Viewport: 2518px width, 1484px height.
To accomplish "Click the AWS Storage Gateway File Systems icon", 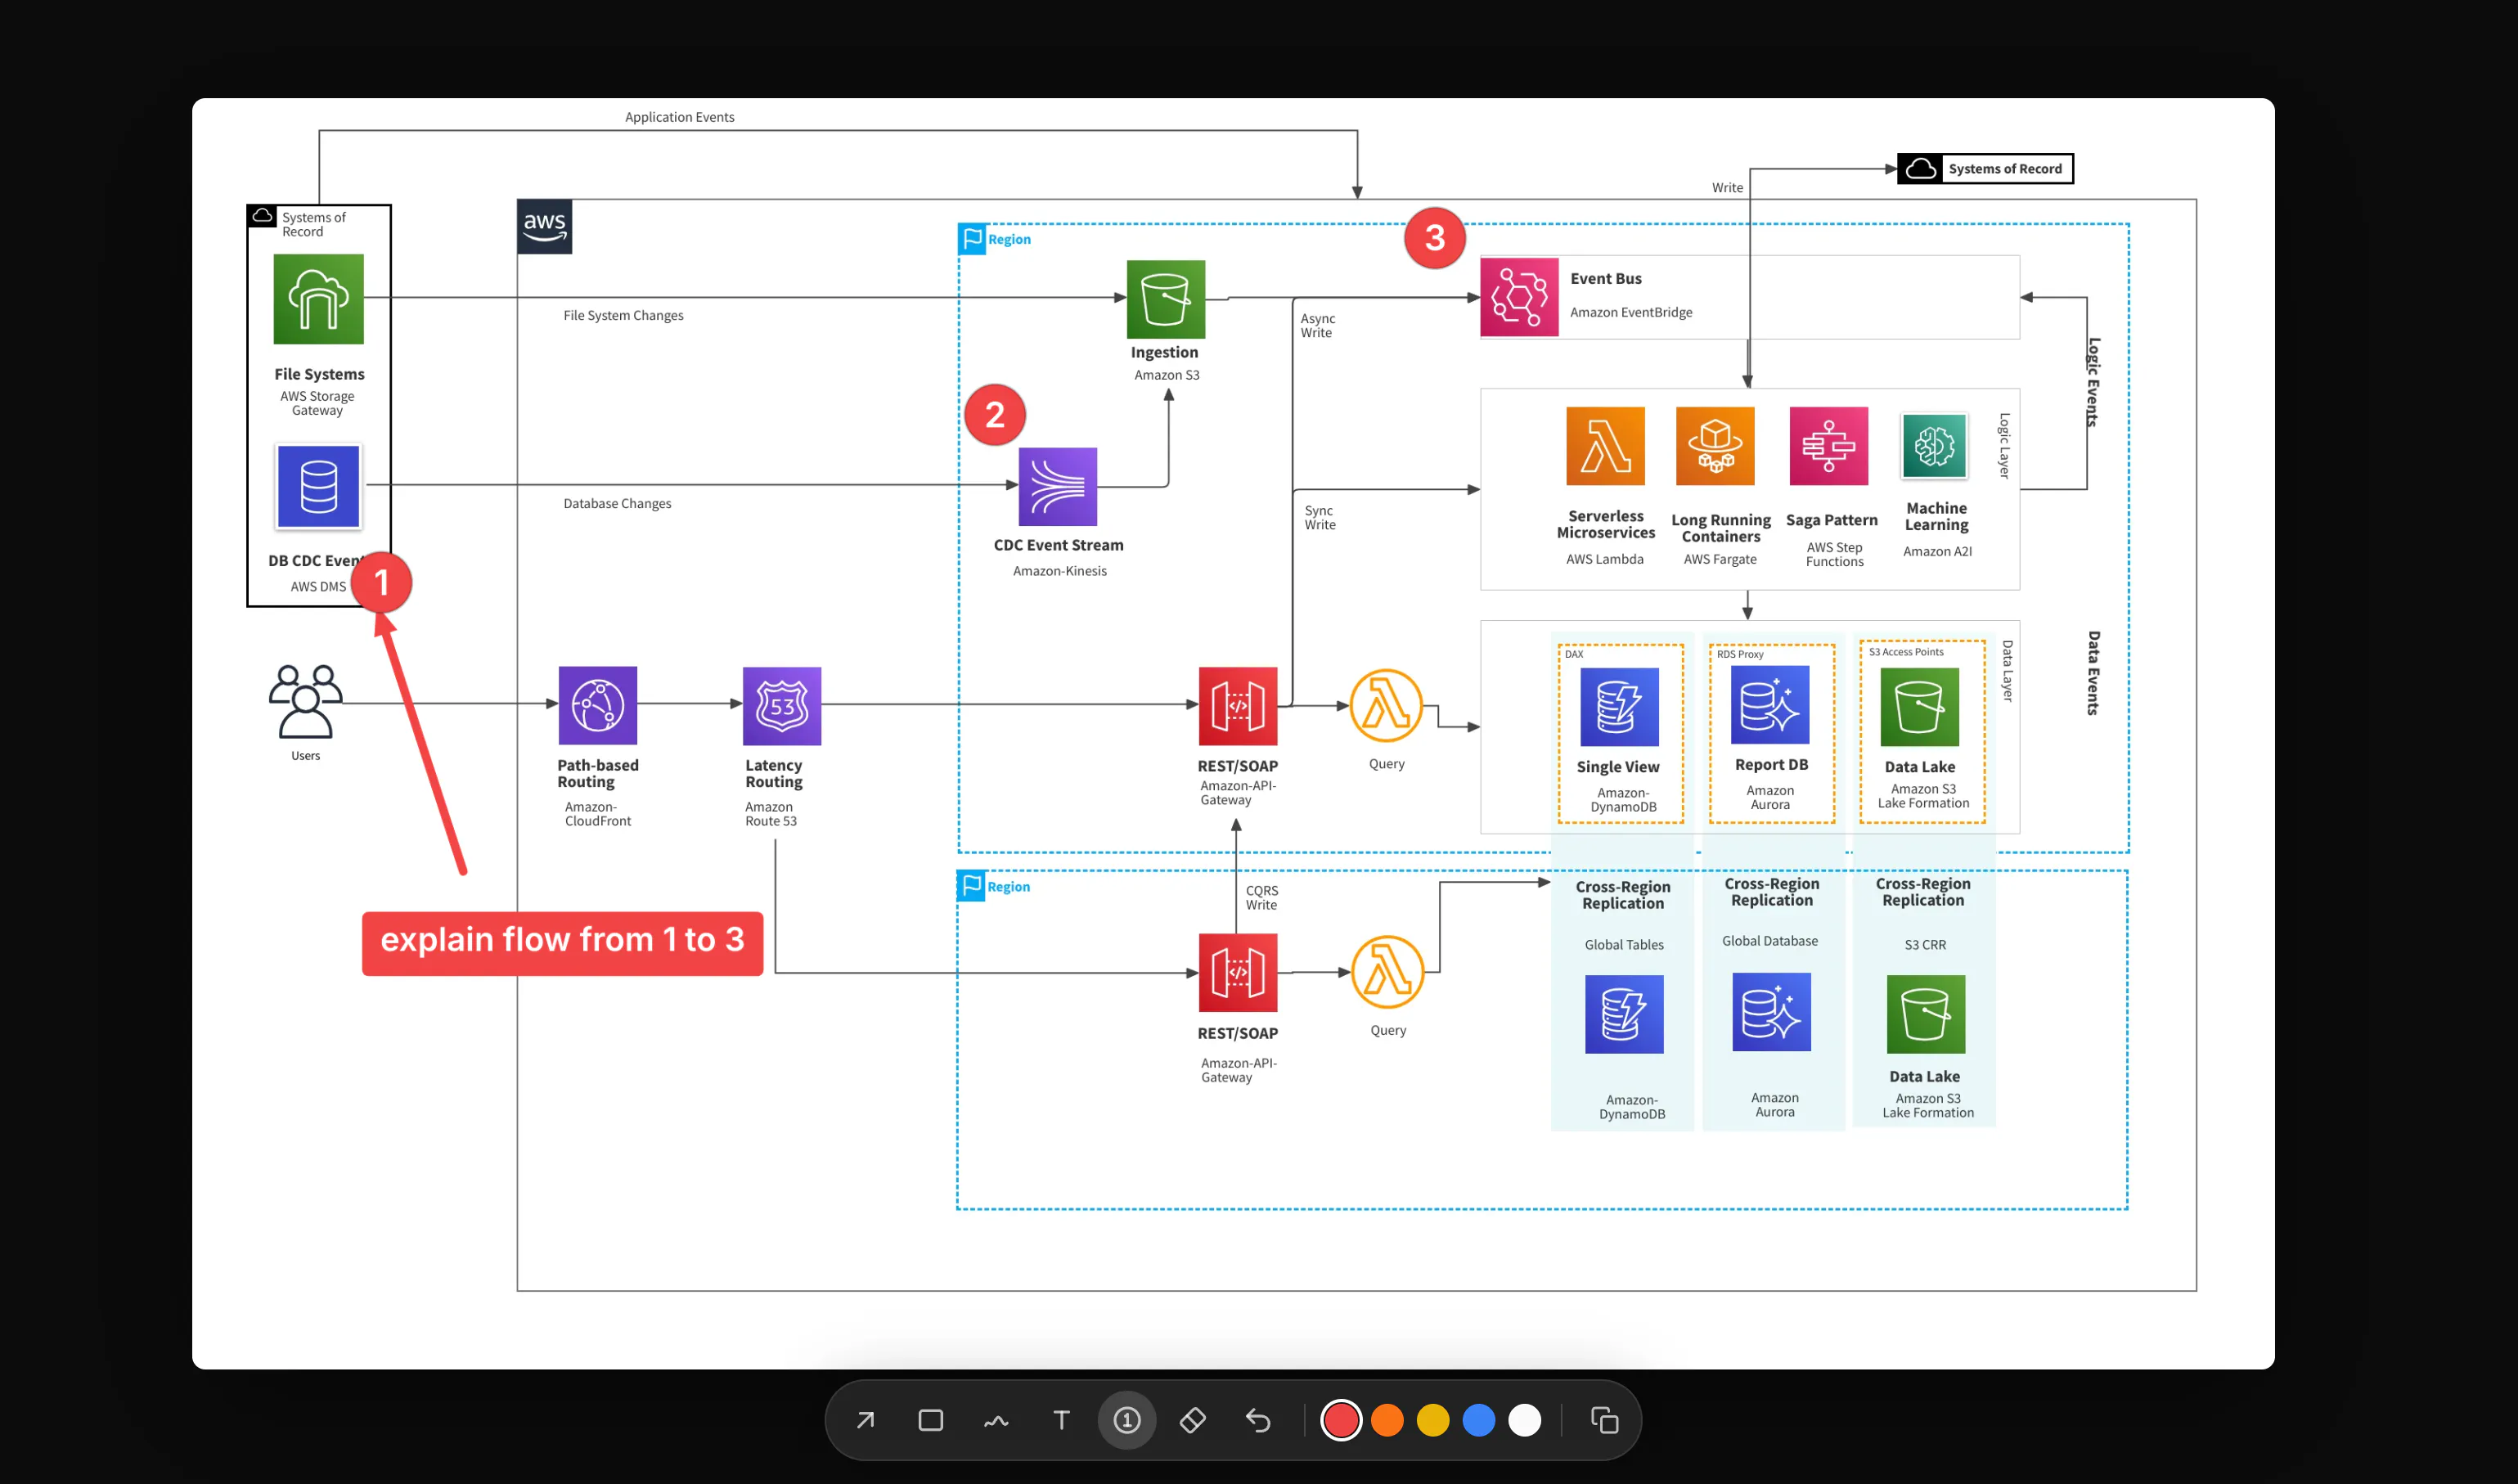I will 319,299.
